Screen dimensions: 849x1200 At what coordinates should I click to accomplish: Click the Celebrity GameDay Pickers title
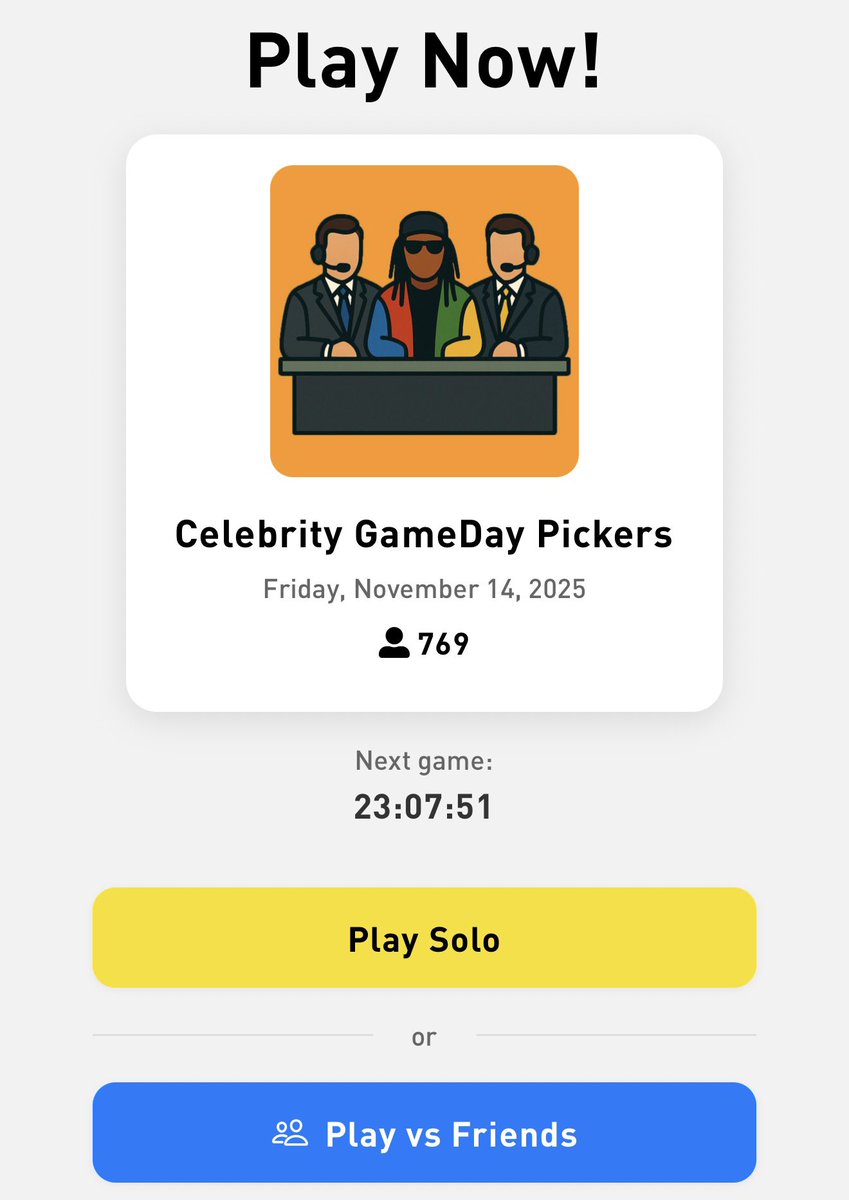pos(424,535)
